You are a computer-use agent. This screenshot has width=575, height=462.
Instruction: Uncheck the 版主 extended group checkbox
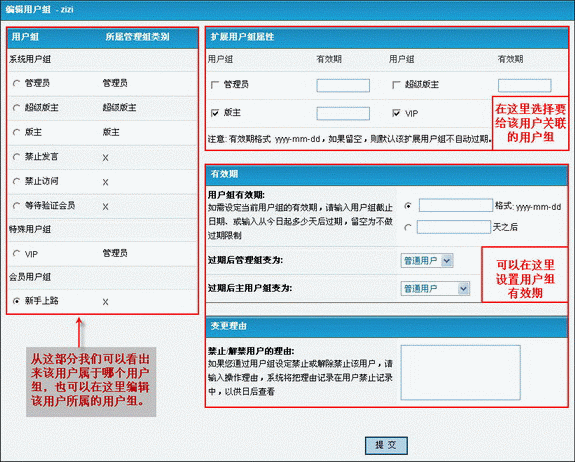coord(215,113)
